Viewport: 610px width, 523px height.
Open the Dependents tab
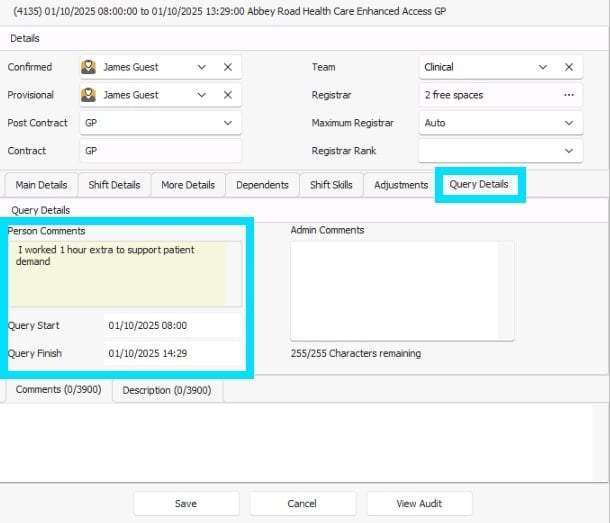262,185
